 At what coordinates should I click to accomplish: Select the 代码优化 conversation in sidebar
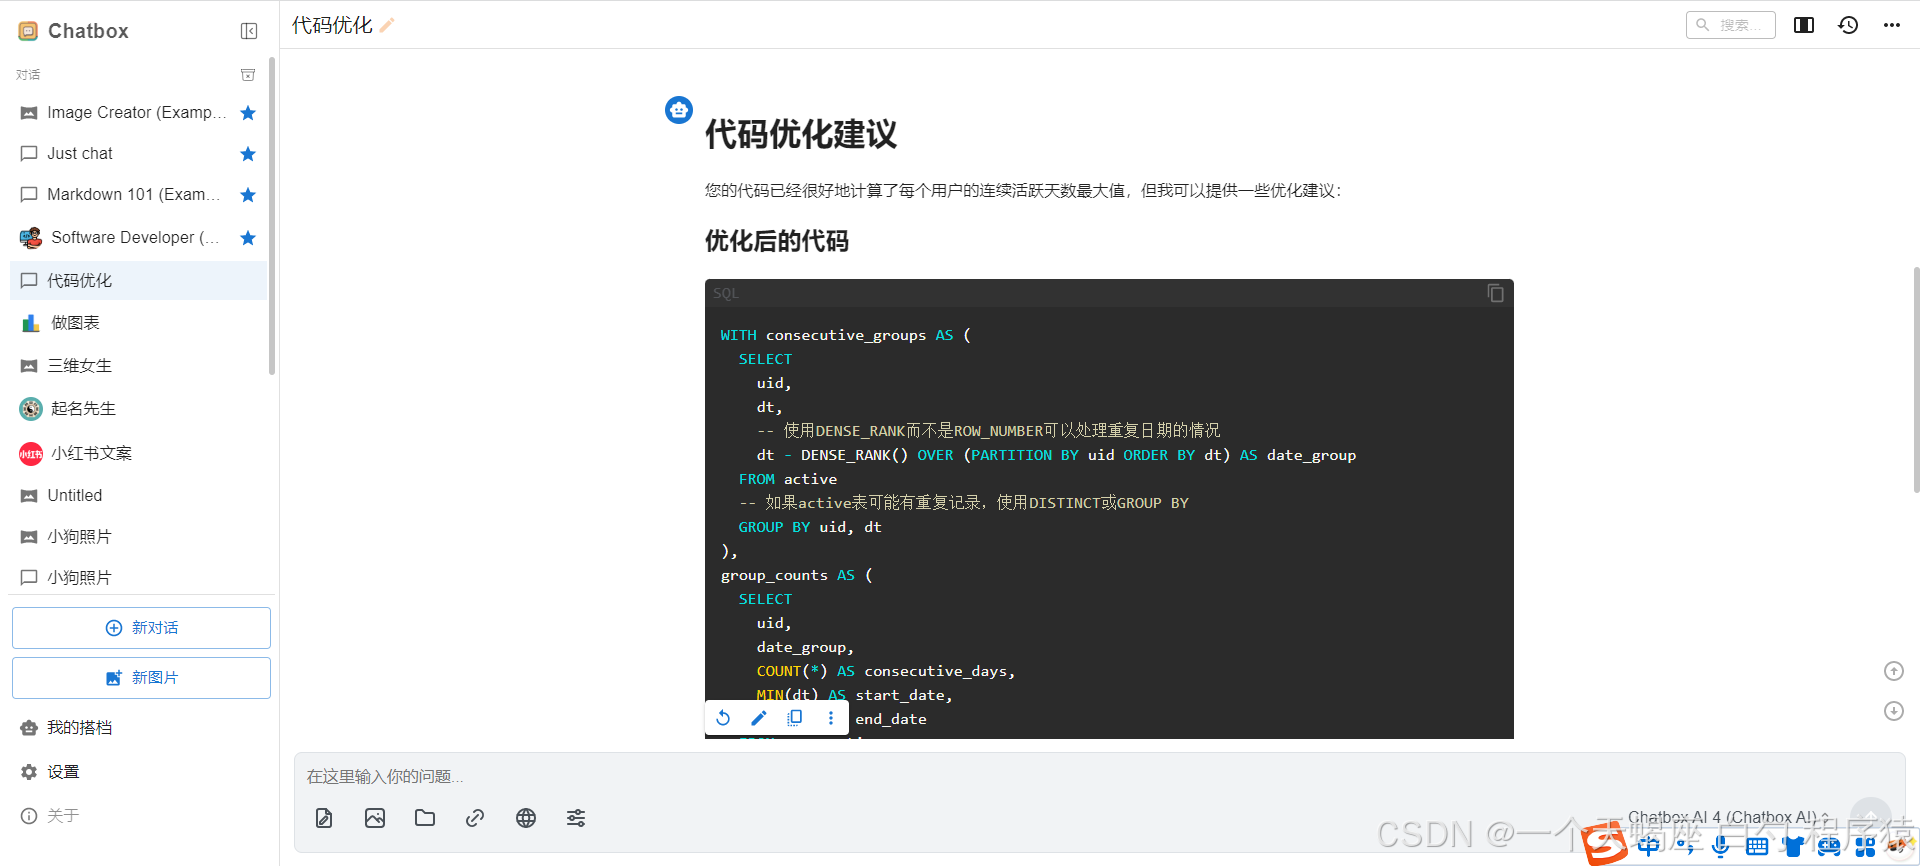138,281
